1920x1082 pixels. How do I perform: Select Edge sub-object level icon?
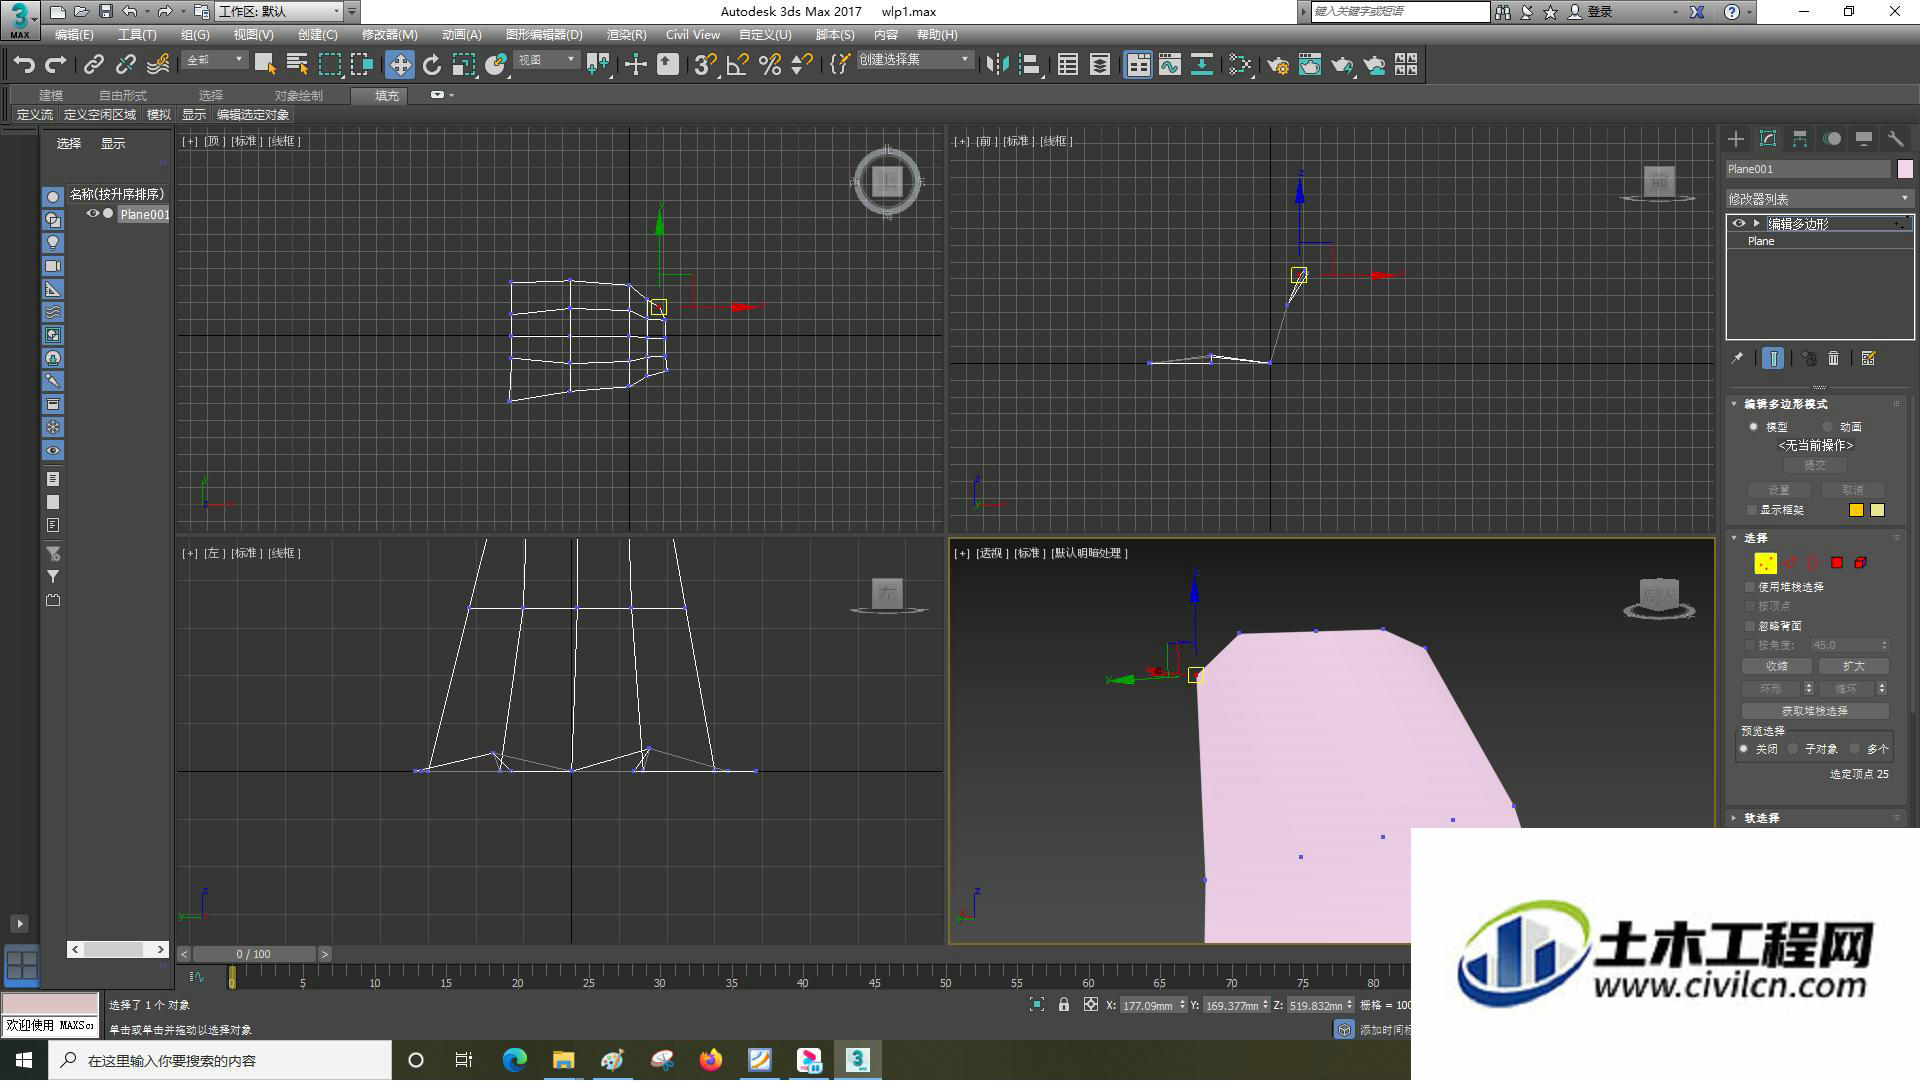1790,563
